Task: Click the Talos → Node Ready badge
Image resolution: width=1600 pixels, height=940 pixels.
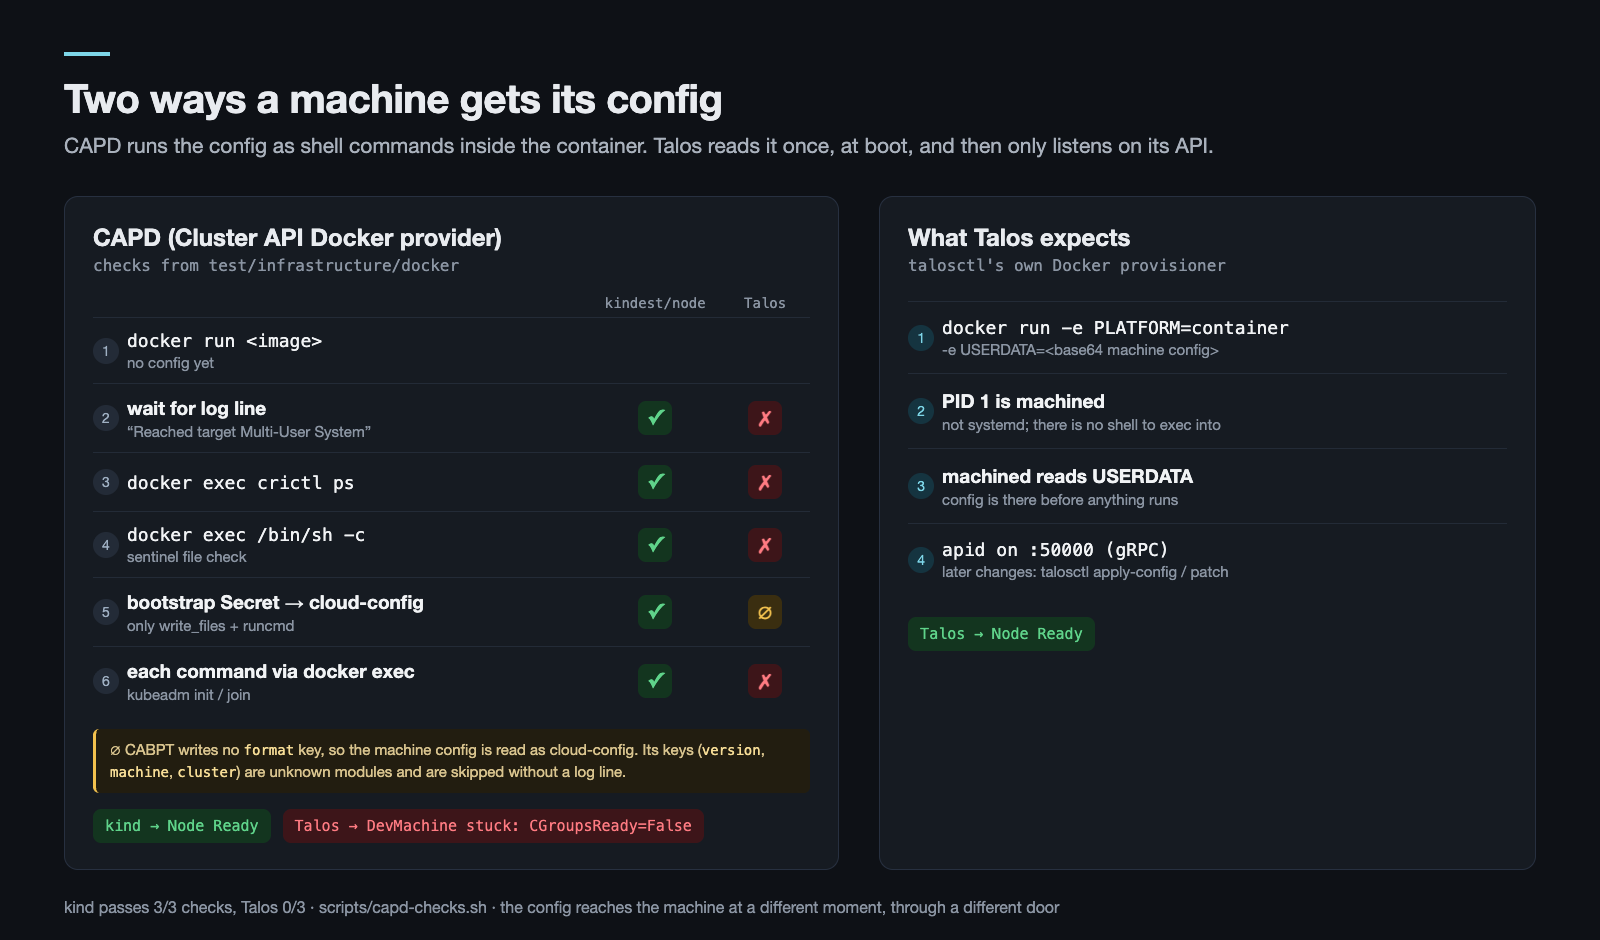Action: coord(1001,634)
